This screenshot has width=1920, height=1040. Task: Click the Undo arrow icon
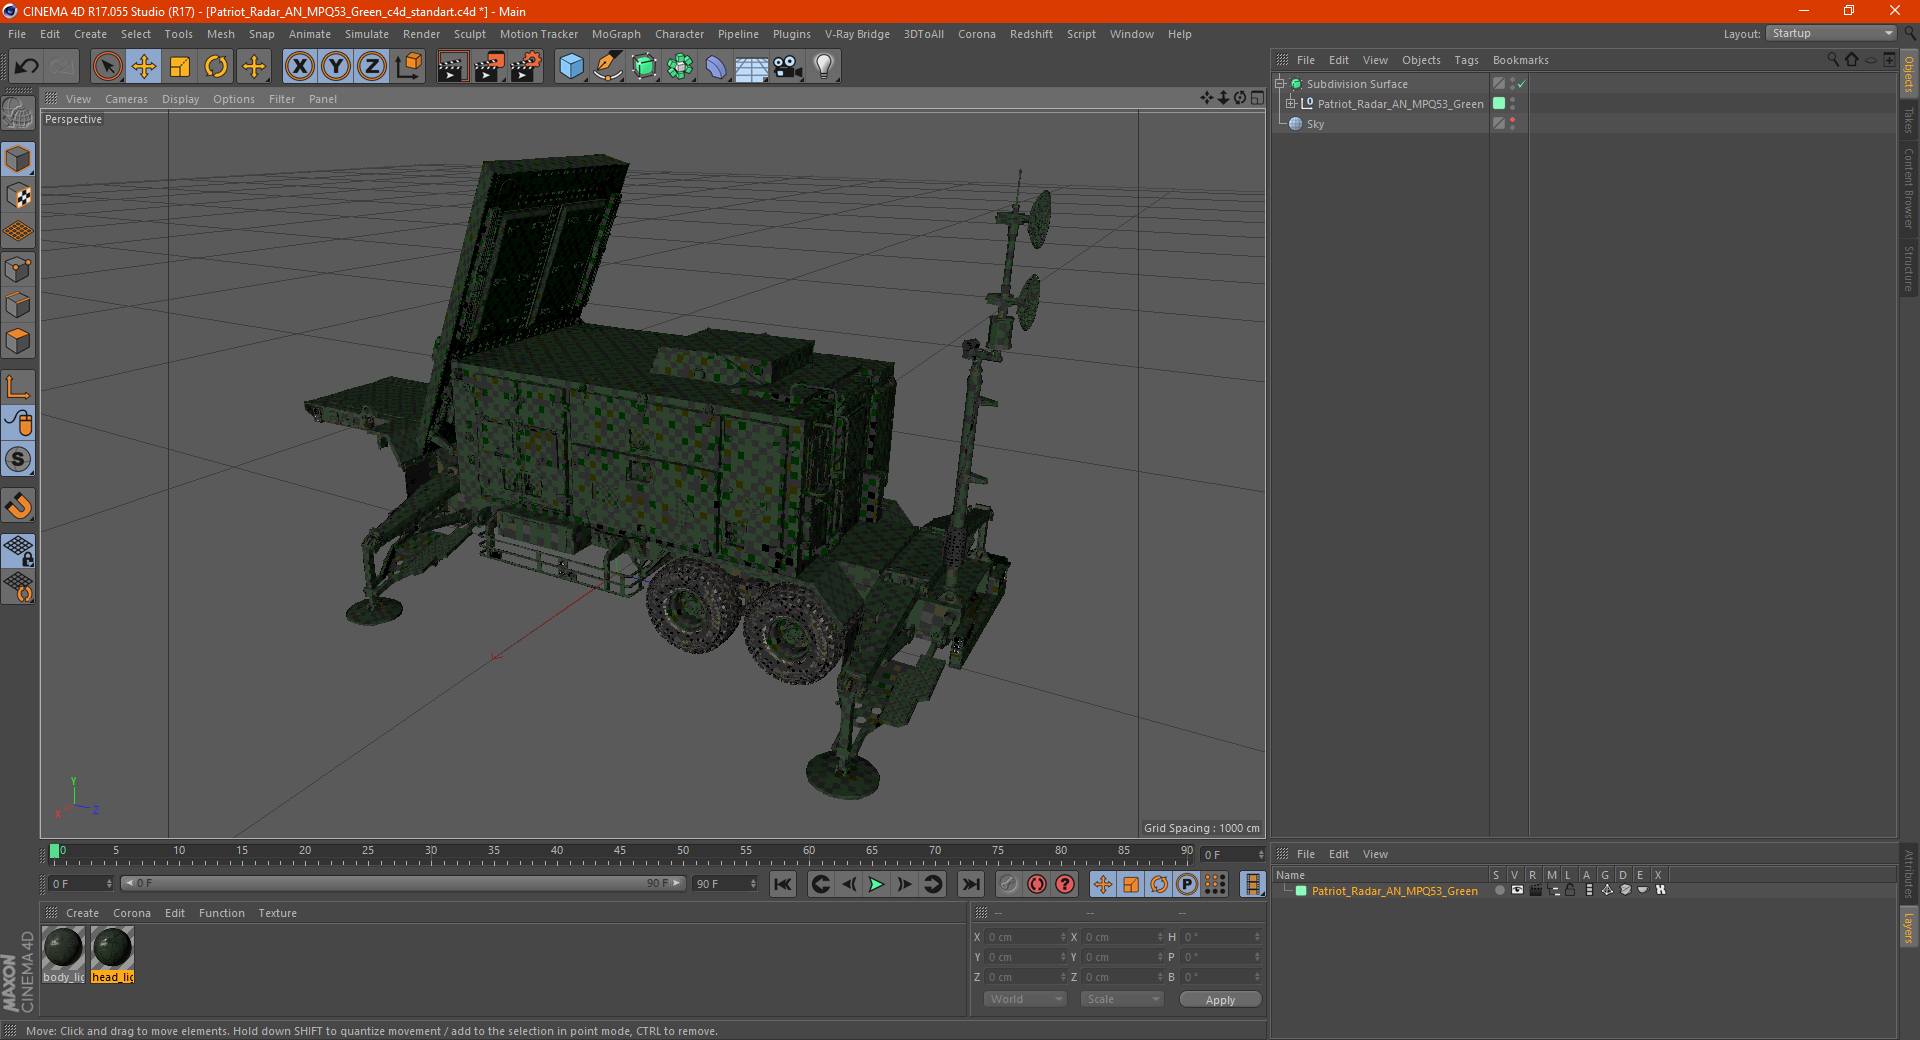click(27, 67)
